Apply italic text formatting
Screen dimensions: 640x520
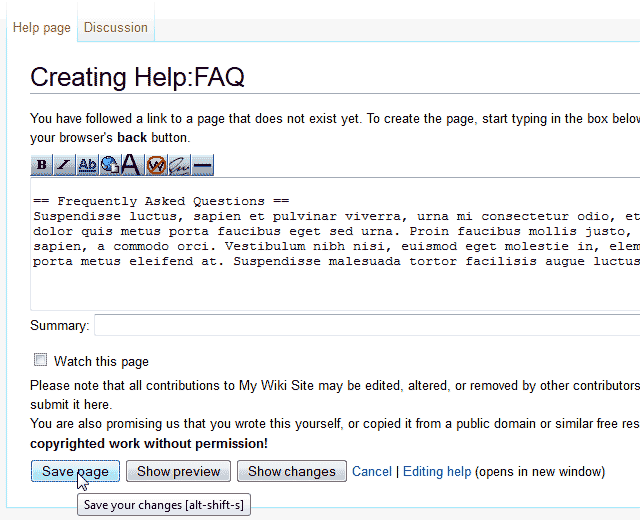tap(64, 165)
